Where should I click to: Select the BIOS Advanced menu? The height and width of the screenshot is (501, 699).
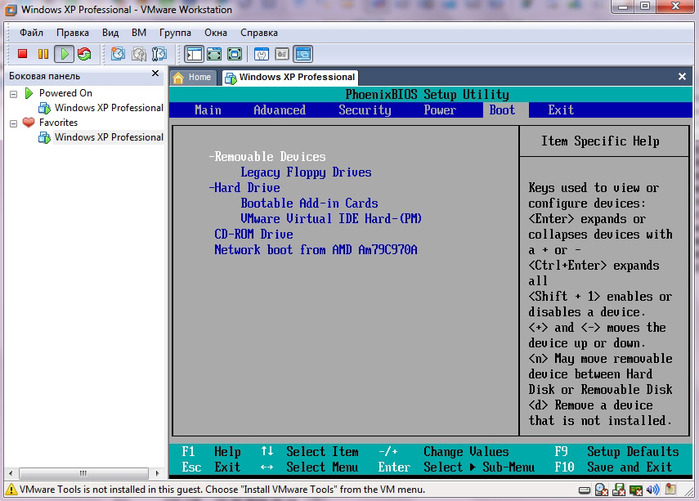280,110
